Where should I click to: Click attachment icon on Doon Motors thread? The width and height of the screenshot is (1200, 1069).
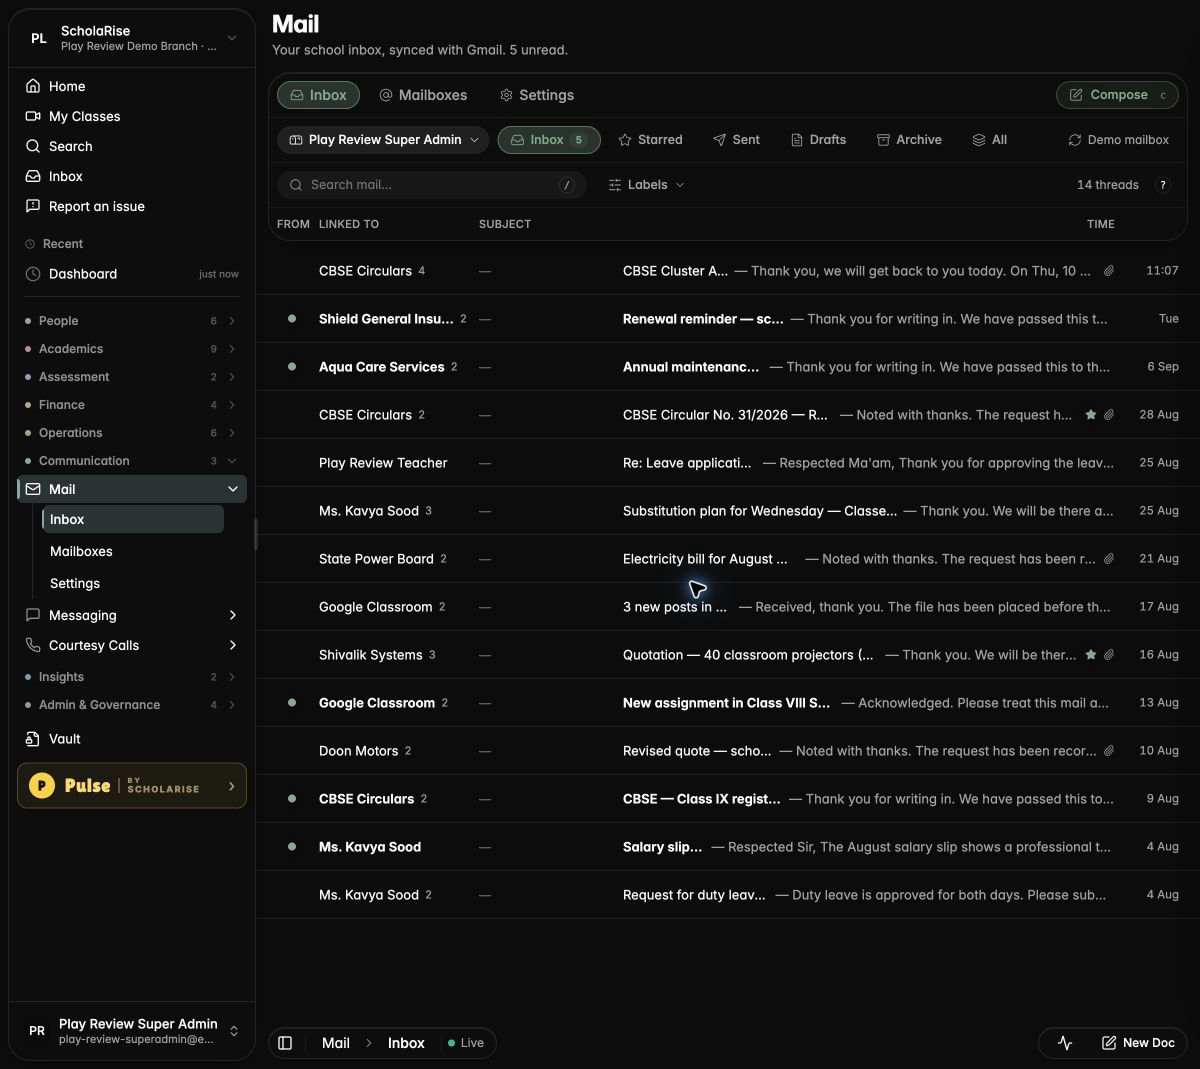(1109, 751)
